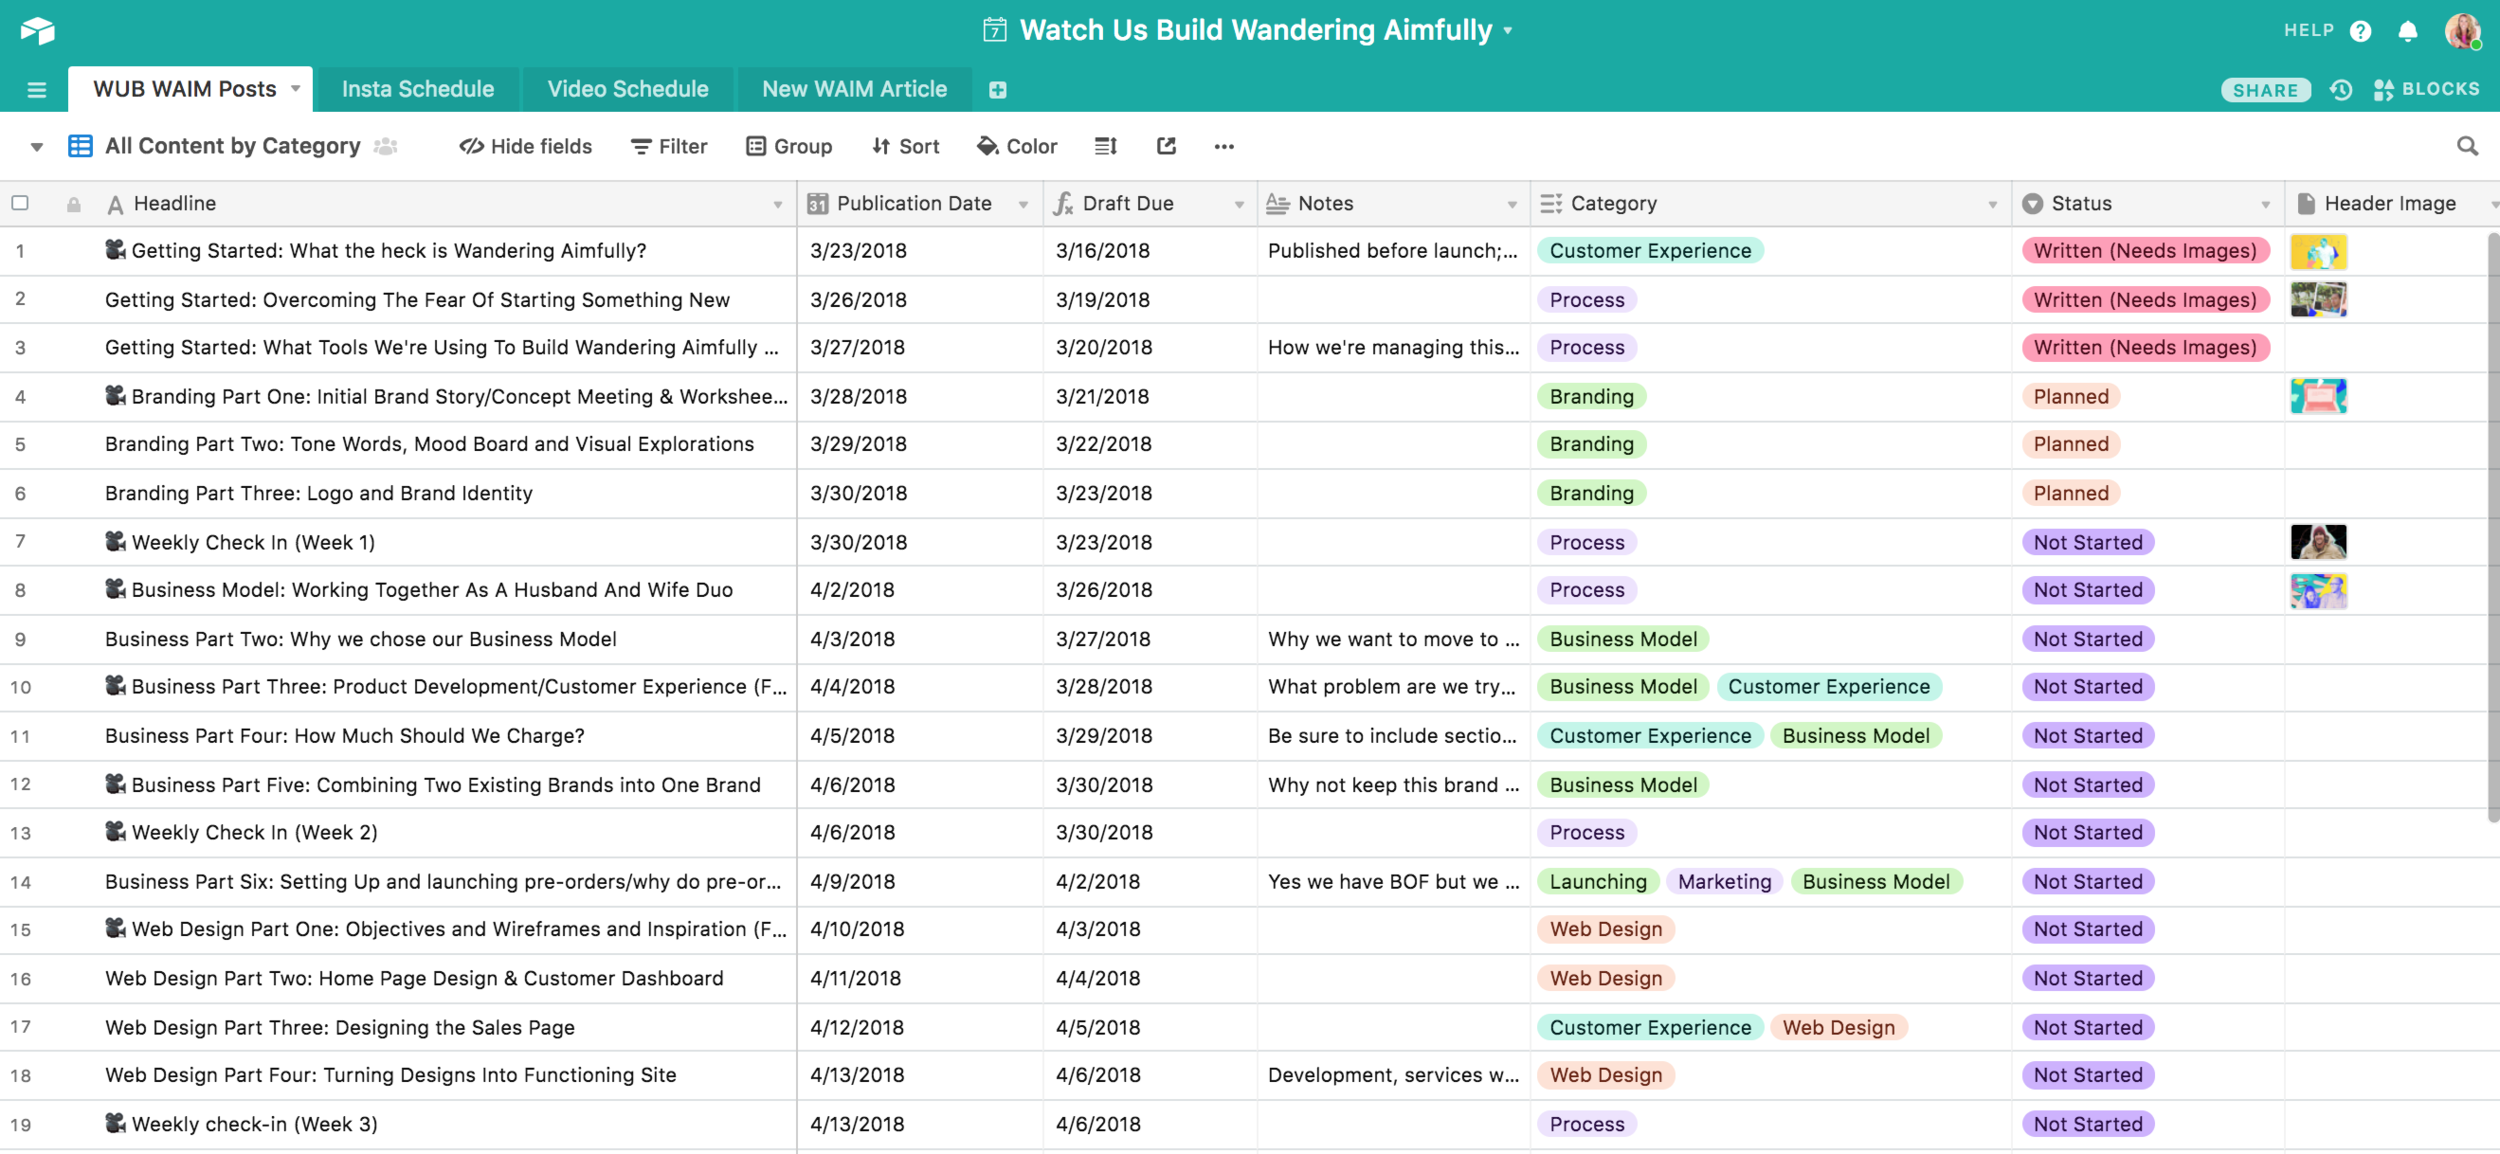This screenshot has height=1154, width=2500.
Task: Open Notes column dropdown
Action: pos(1512,205)
